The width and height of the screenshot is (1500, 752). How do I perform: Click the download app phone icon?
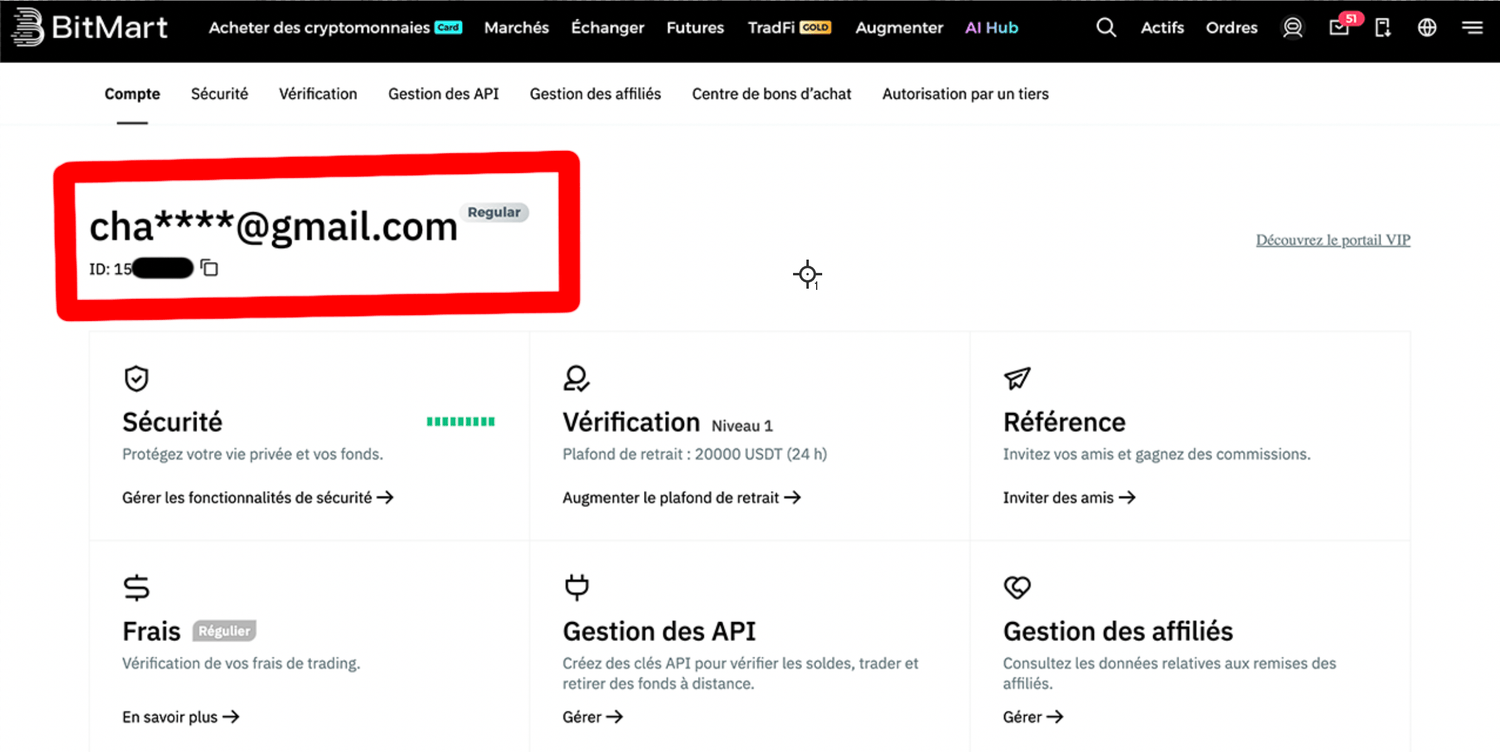click(x=1383, y=28)
